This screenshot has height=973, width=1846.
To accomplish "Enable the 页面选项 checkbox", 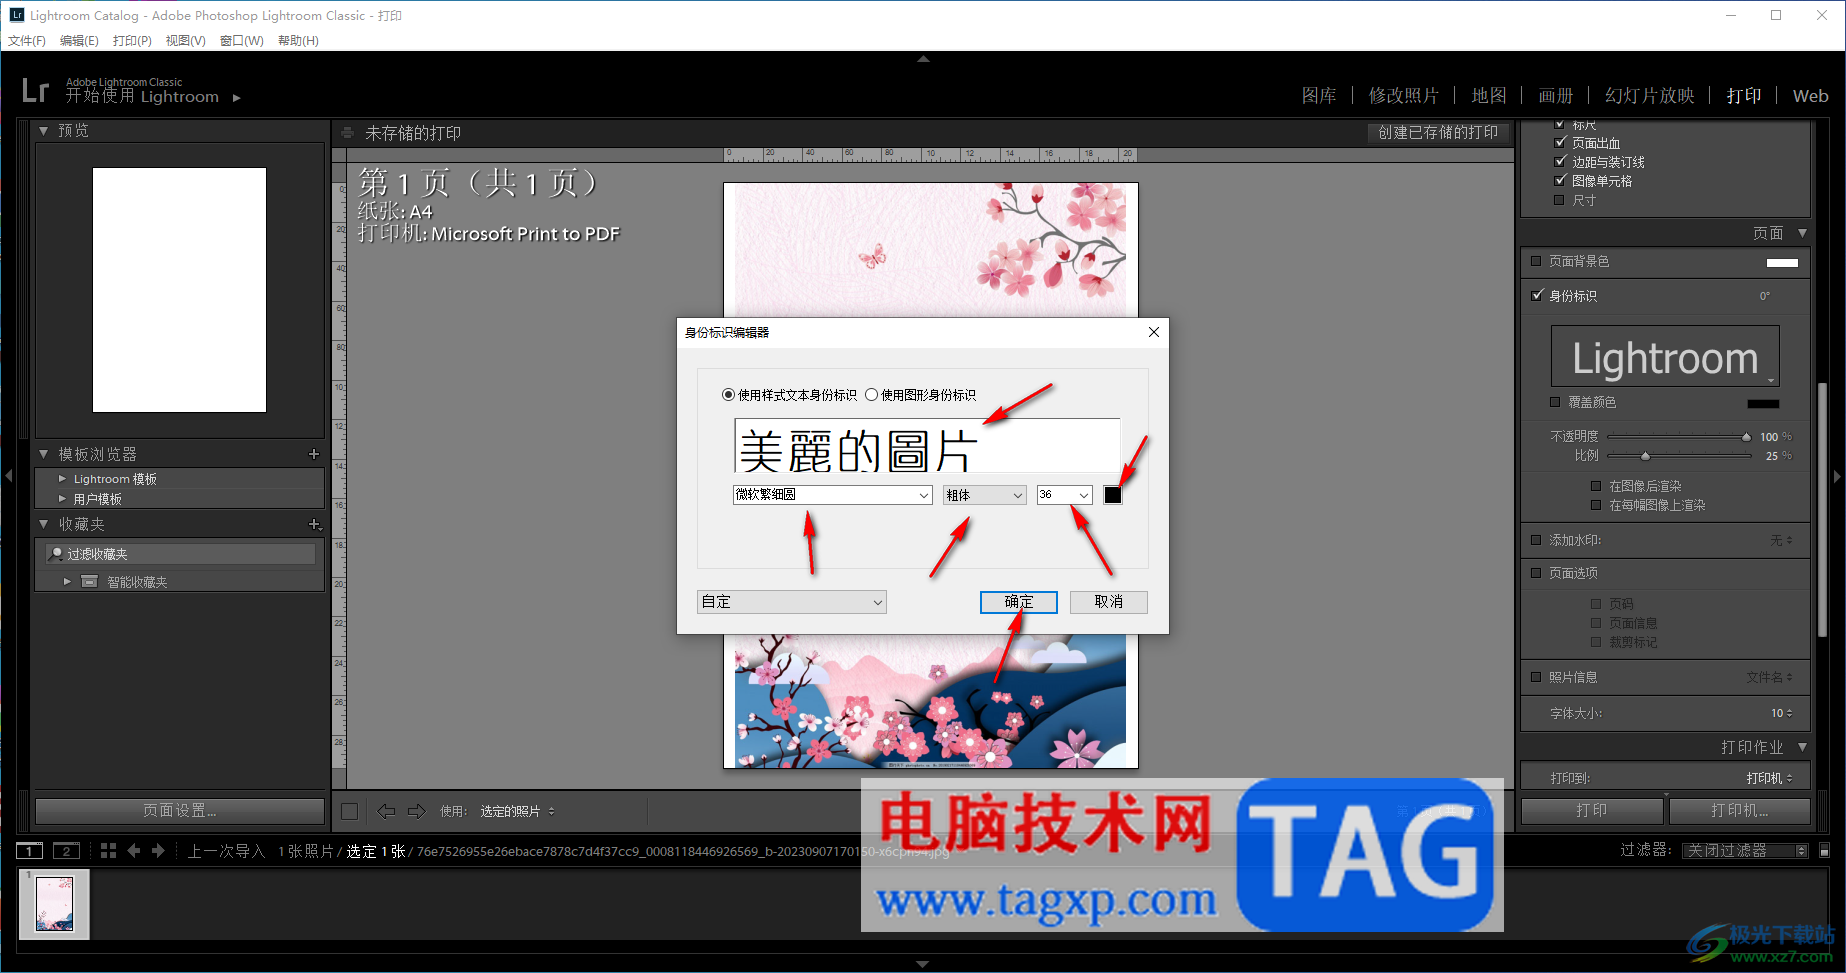I will tap(1537, 573).
